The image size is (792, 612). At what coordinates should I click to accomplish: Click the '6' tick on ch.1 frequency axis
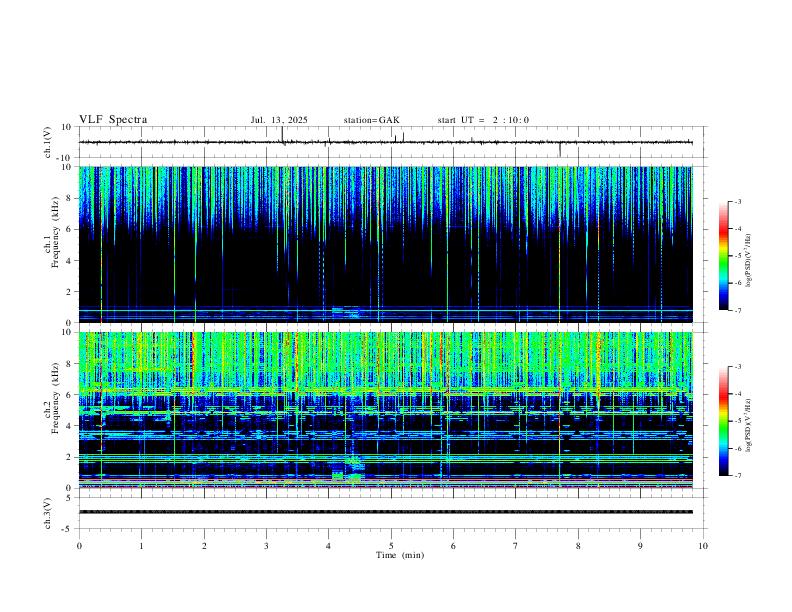click(70, 229)
